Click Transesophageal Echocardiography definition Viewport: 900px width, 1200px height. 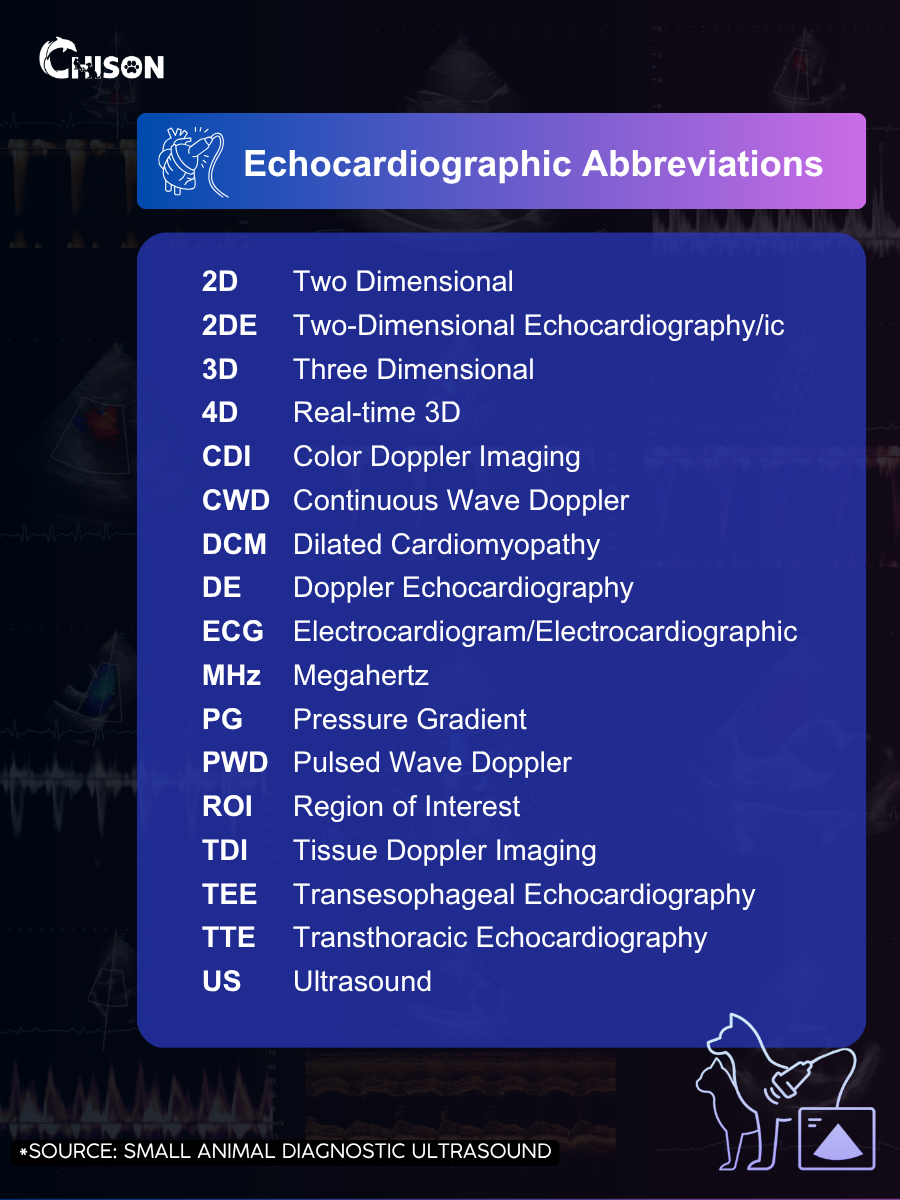(524, 895)
